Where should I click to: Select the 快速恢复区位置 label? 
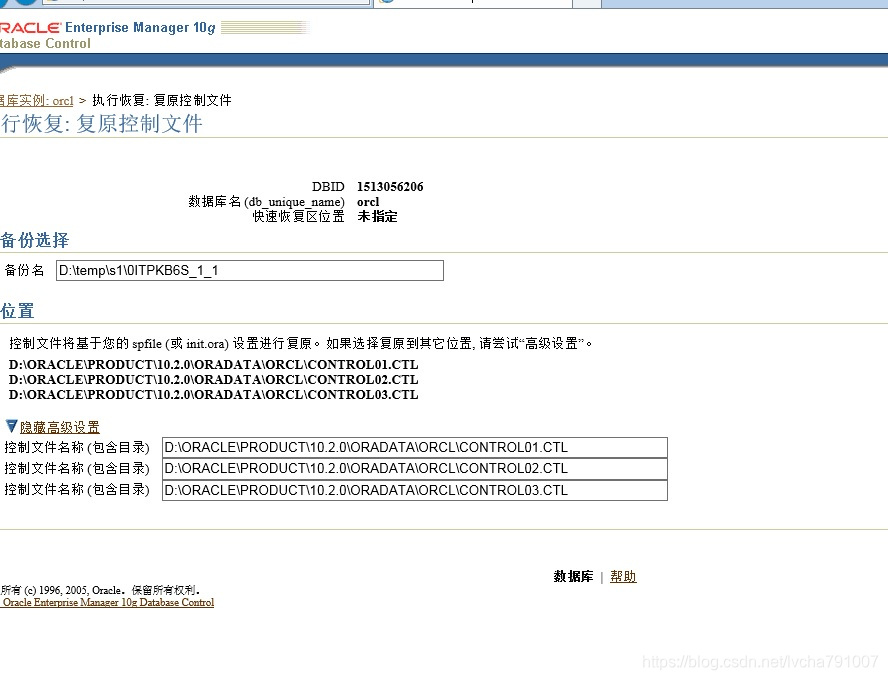click(x=298, y=216)
